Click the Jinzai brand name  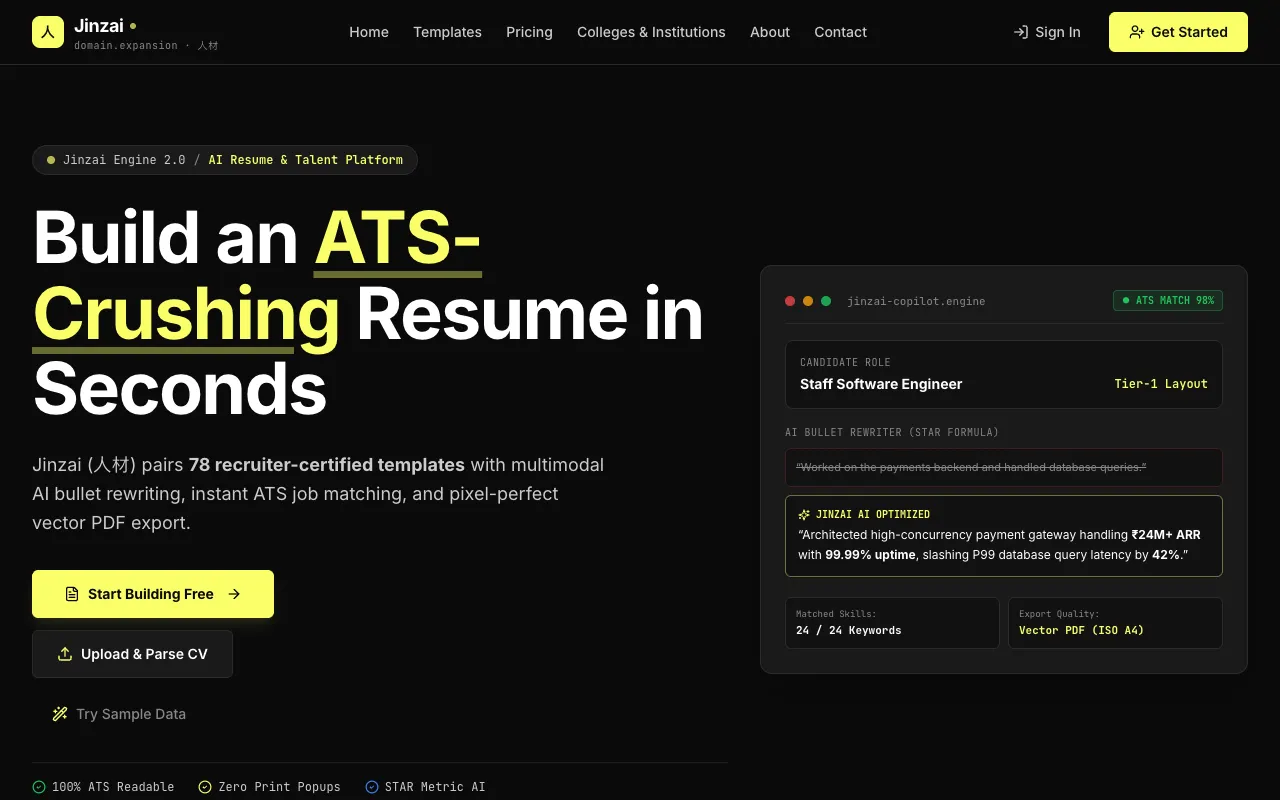tap(99, 25)
